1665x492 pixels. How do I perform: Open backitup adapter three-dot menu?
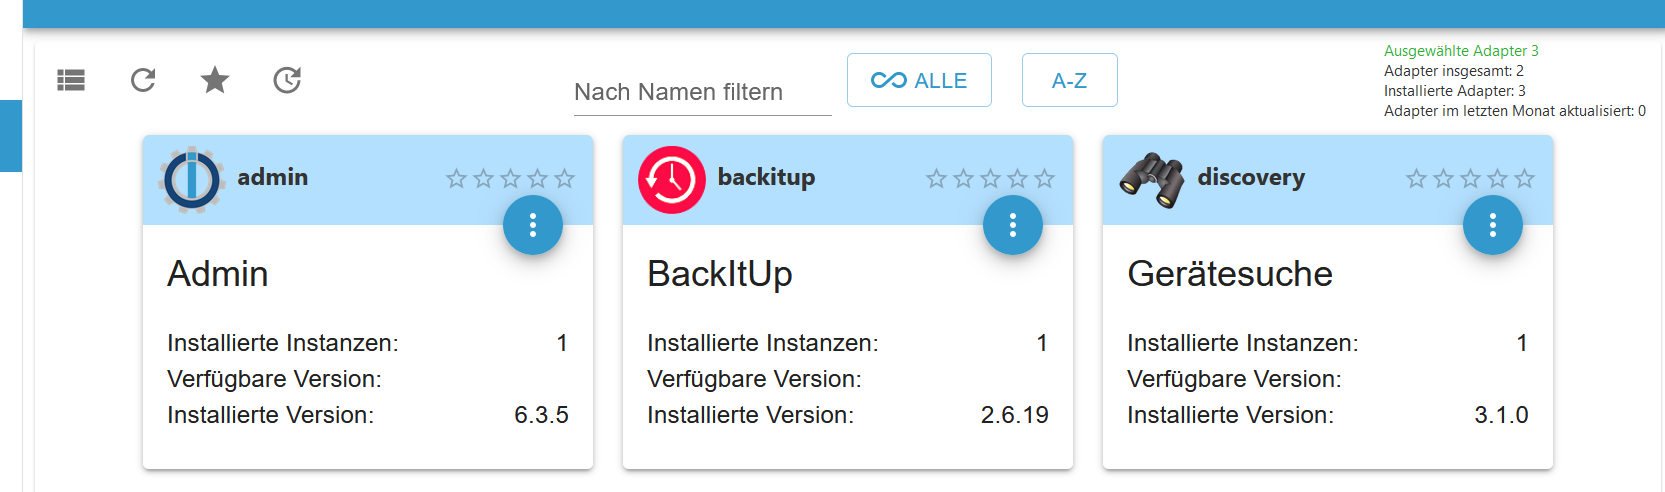coord(1013,225)
